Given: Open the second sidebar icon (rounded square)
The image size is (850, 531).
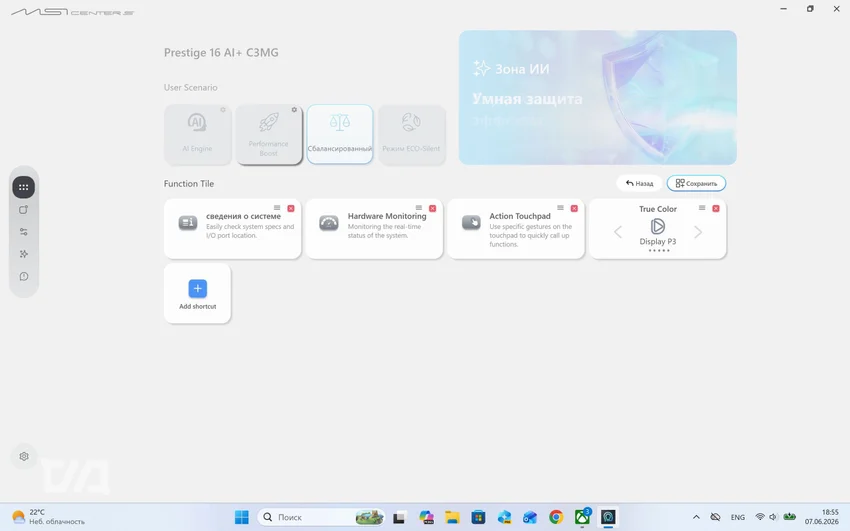Looking at the screenshot, I should 23,210.
